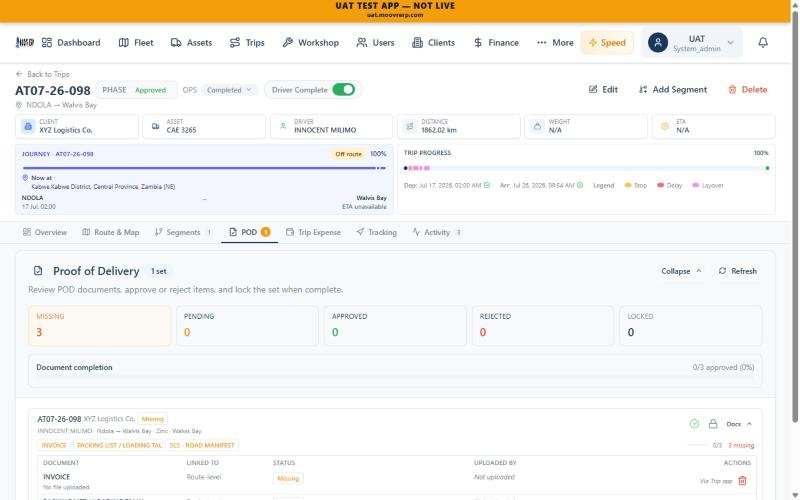
Task: Go to the Assets section
Action: [x=191, y=42]
